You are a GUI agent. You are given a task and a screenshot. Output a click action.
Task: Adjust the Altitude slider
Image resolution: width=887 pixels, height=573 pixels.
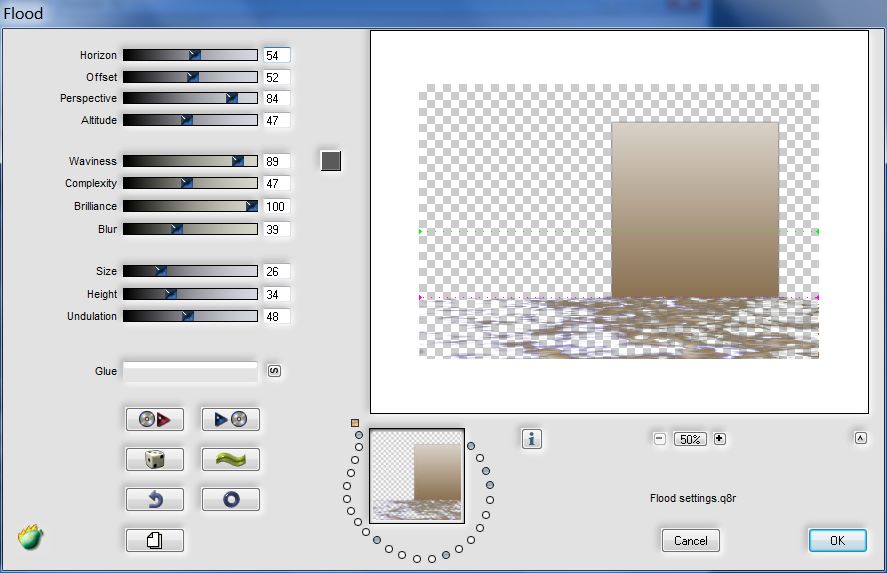coord(190,120)
